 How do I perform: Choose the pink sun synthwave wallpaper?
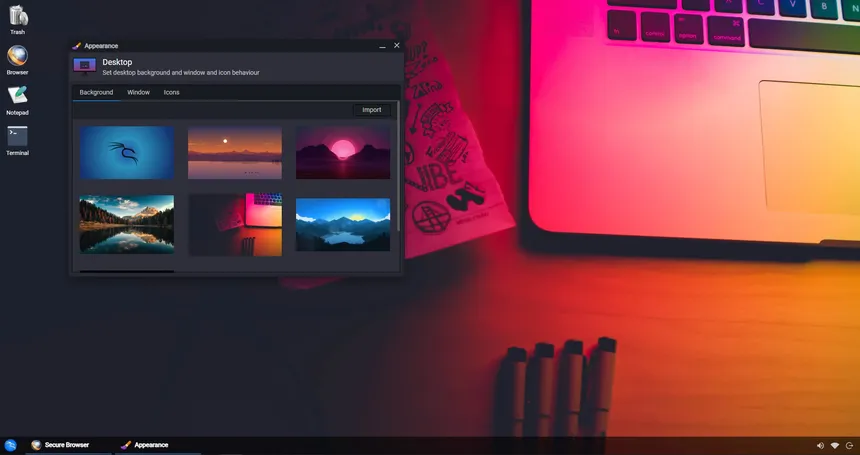coord(343,153)
